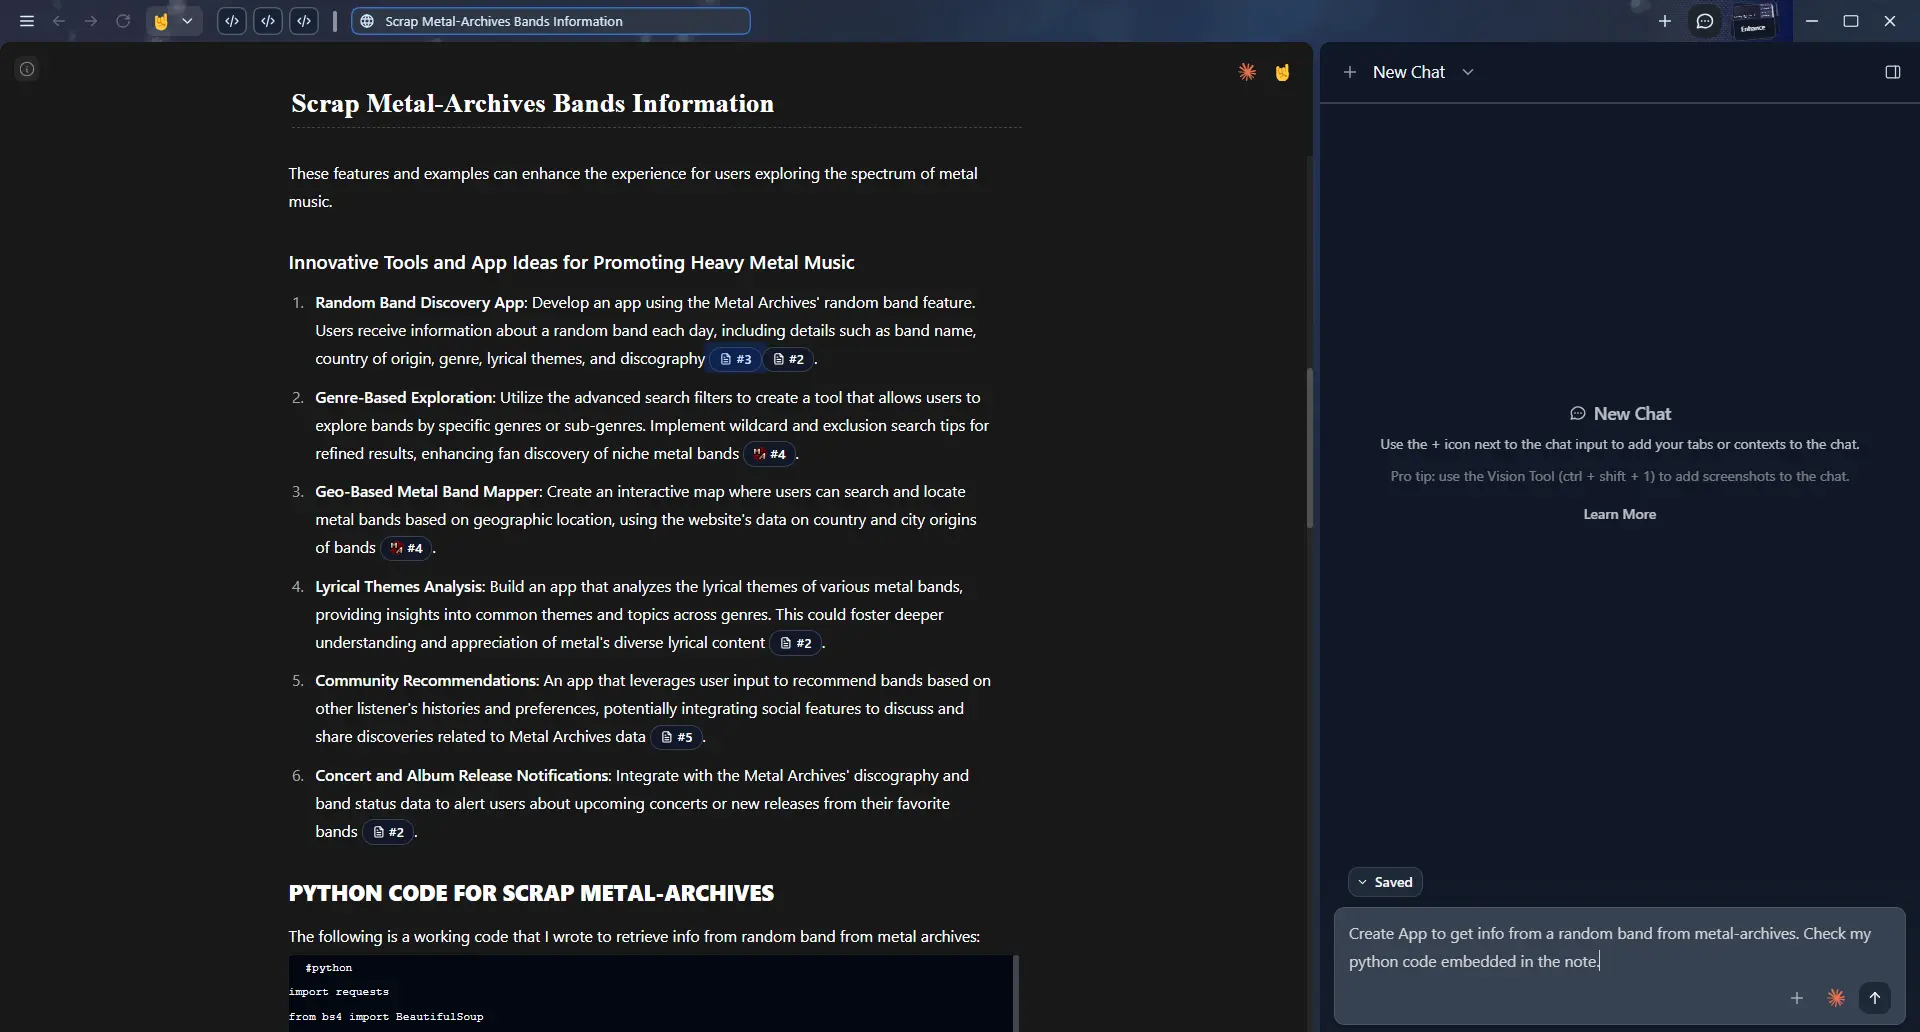Expand the Saved dropdown above chat input
Viewport: 1920px width, 1032px height.
(x=1385, y=882)
